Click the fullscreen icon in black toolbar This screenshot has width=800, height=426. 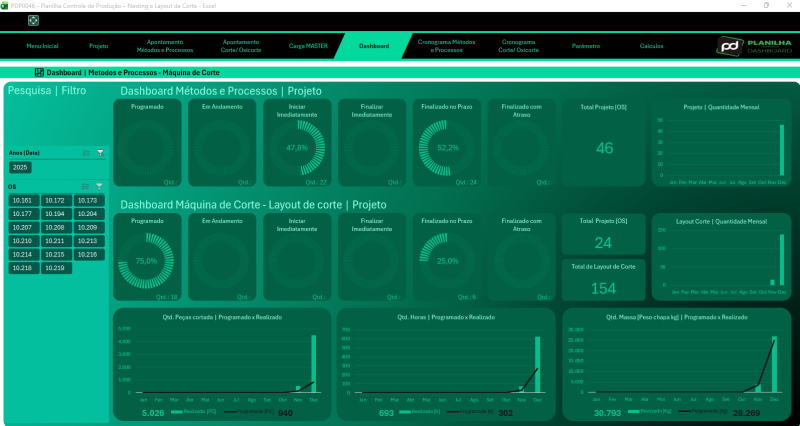click(x=33, y=20)
